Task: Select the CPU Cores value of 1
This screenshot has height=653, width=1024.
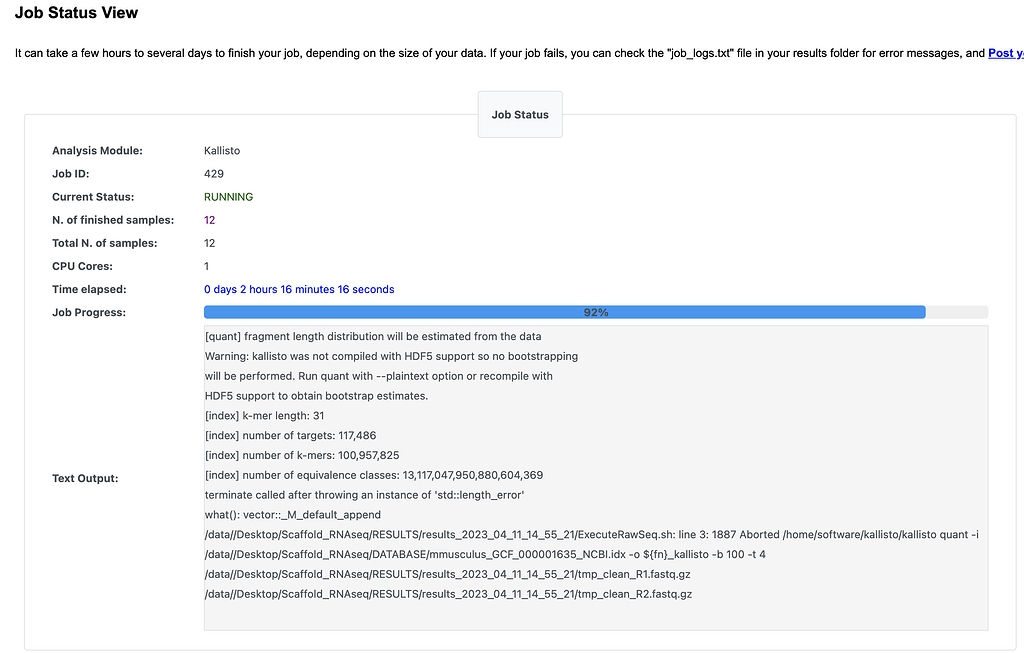Action: pyautogui.click(x=206, y=266)
